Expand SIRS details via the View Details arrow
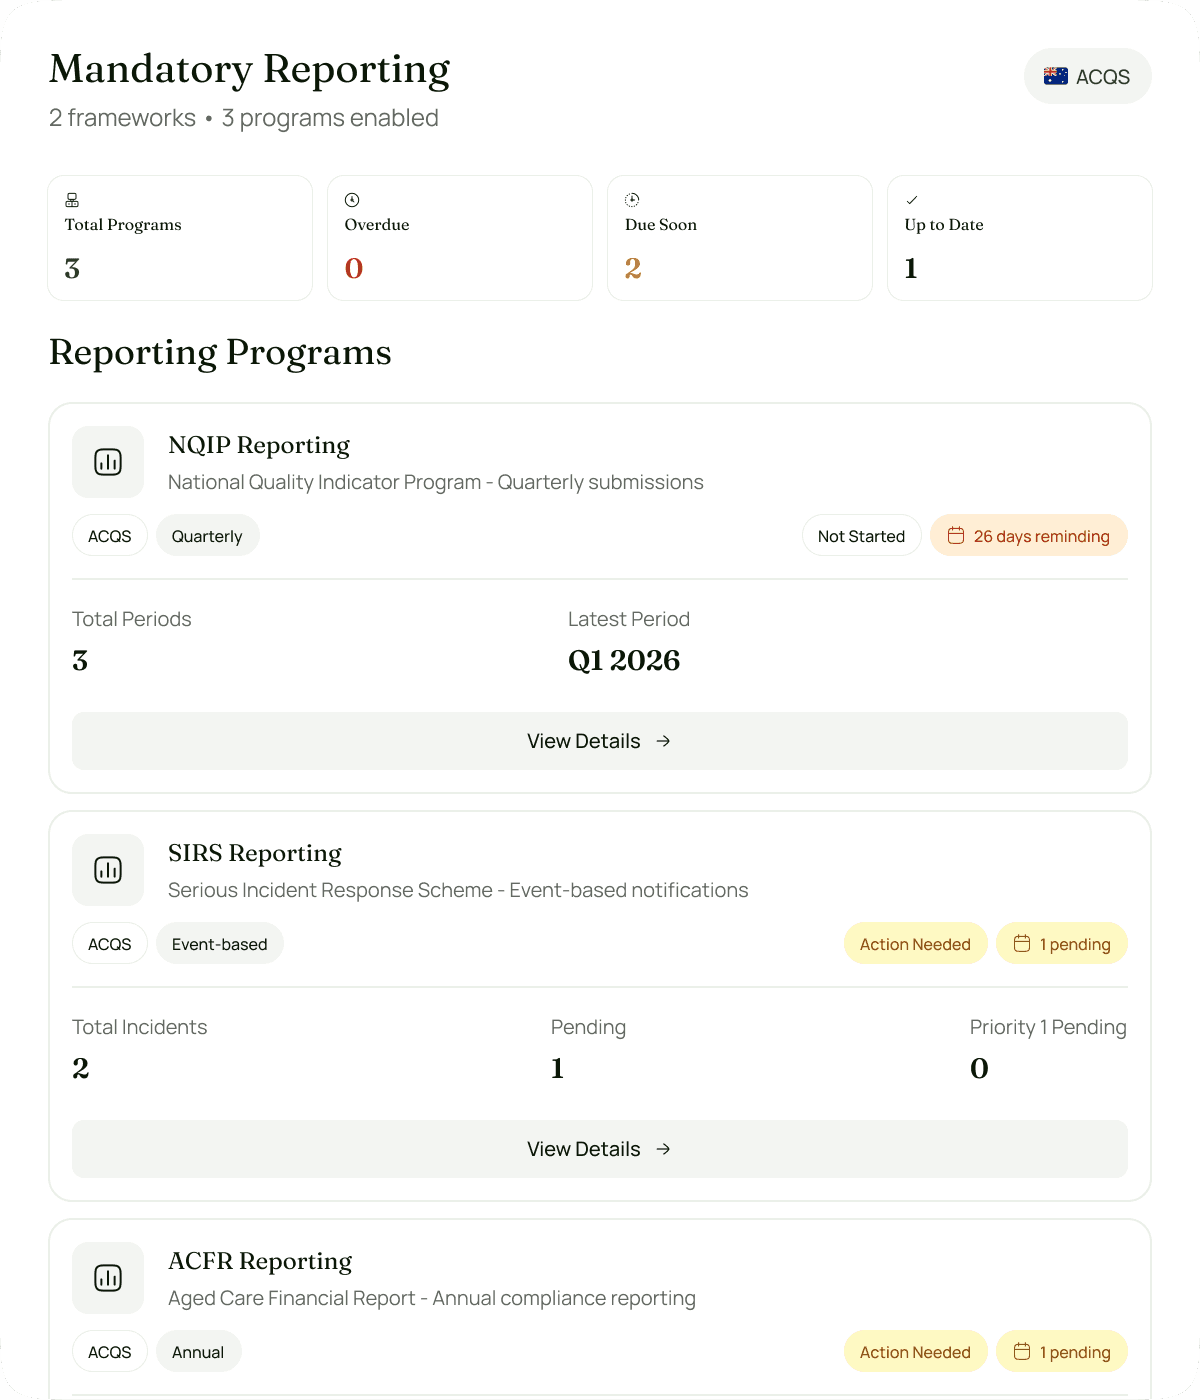The height and width of the screenshot is (1400, 1200). (x=663, y=1149)
